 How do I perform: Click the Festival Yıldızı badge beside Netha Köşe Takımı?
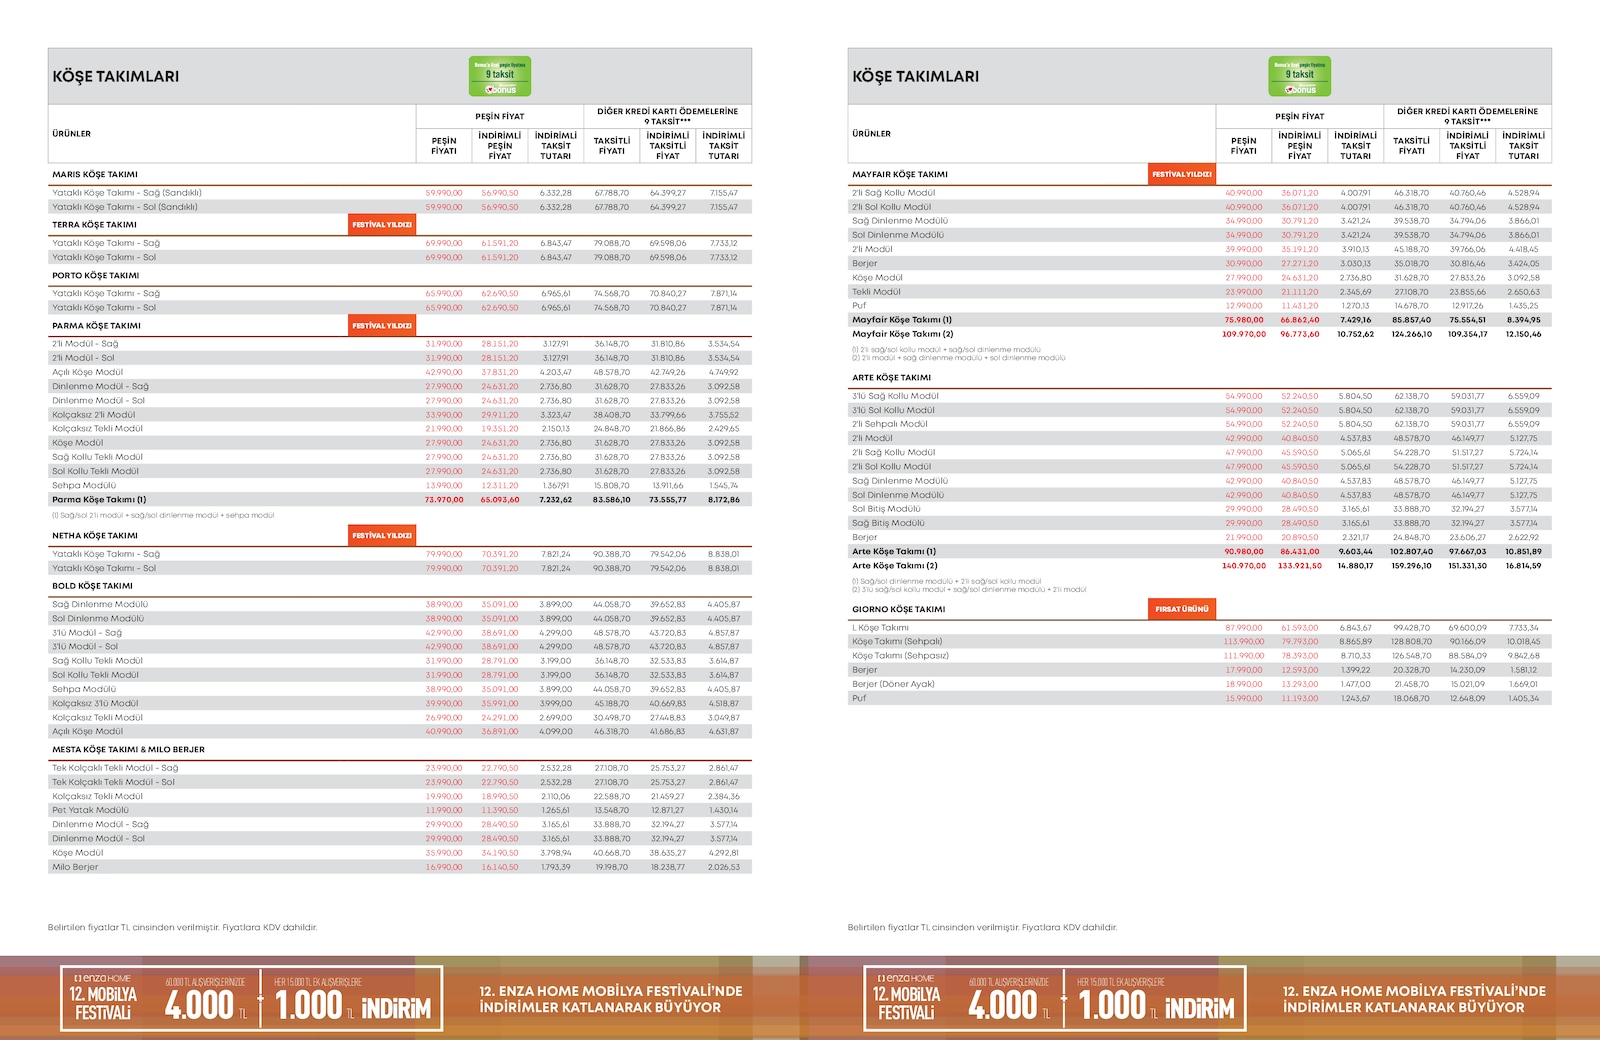tap(382, 536)
